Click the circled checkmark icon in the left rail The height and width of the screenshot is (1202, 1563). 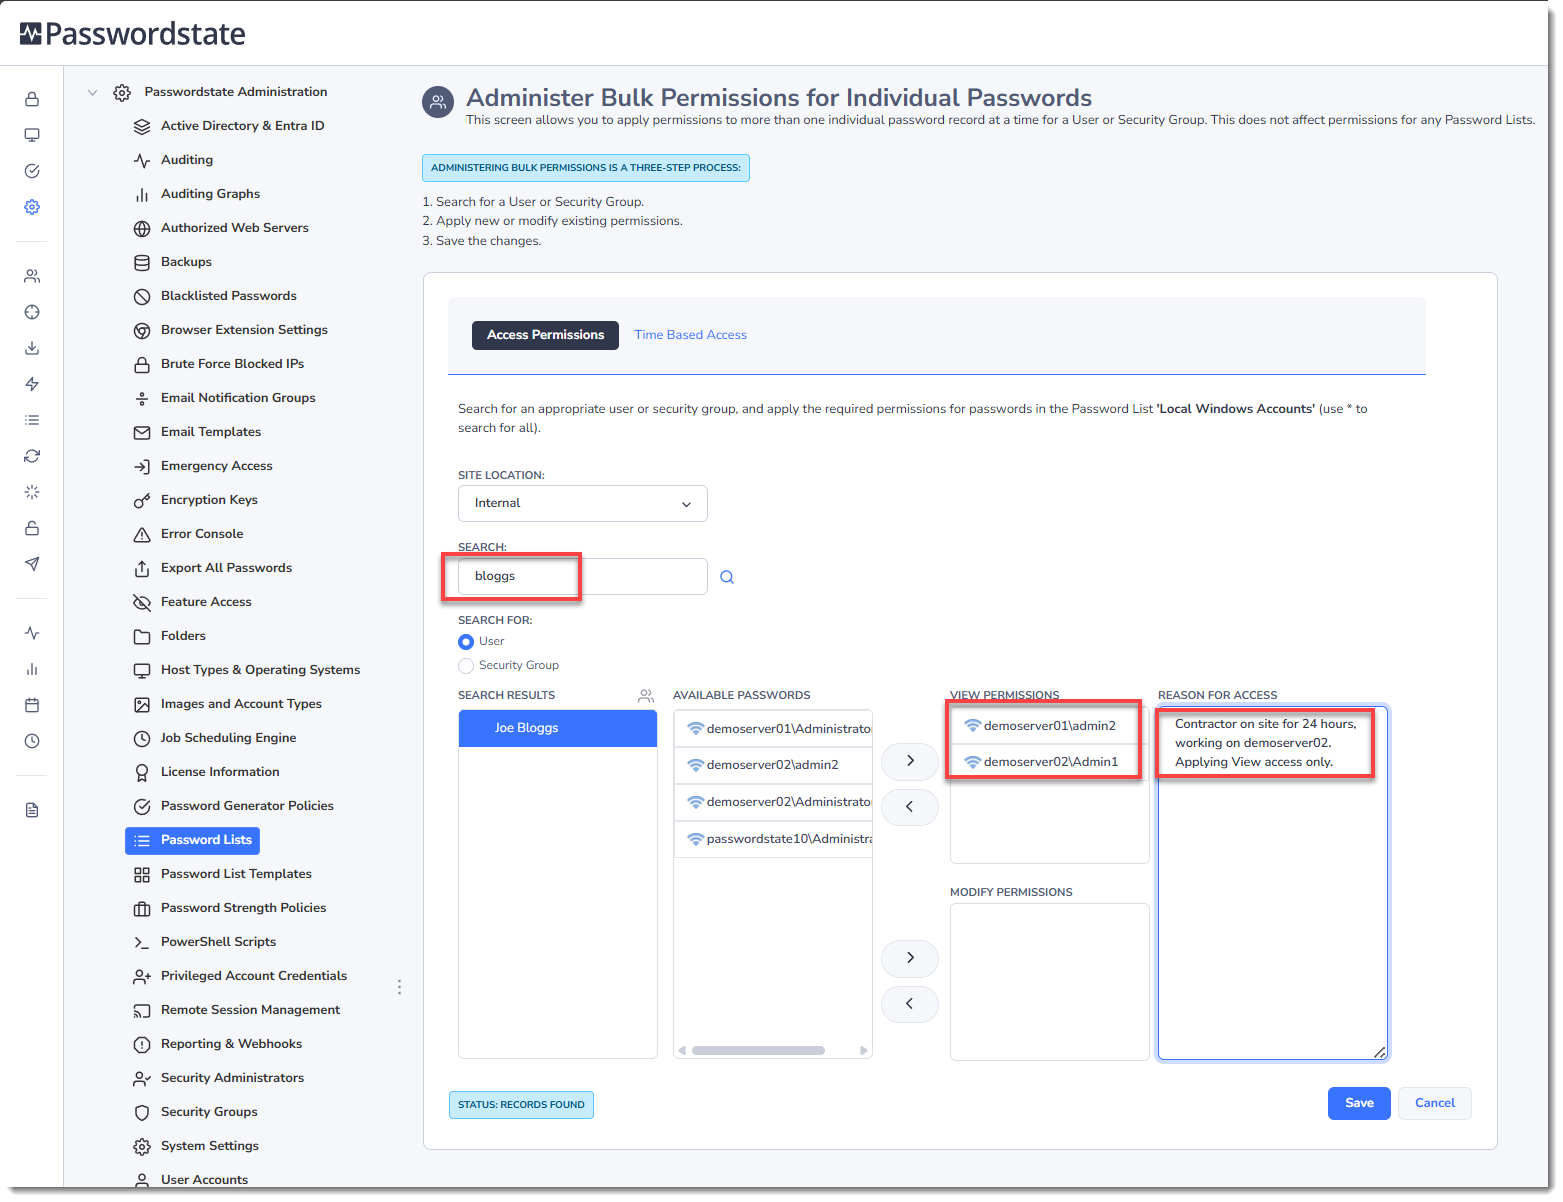point(32,171)
